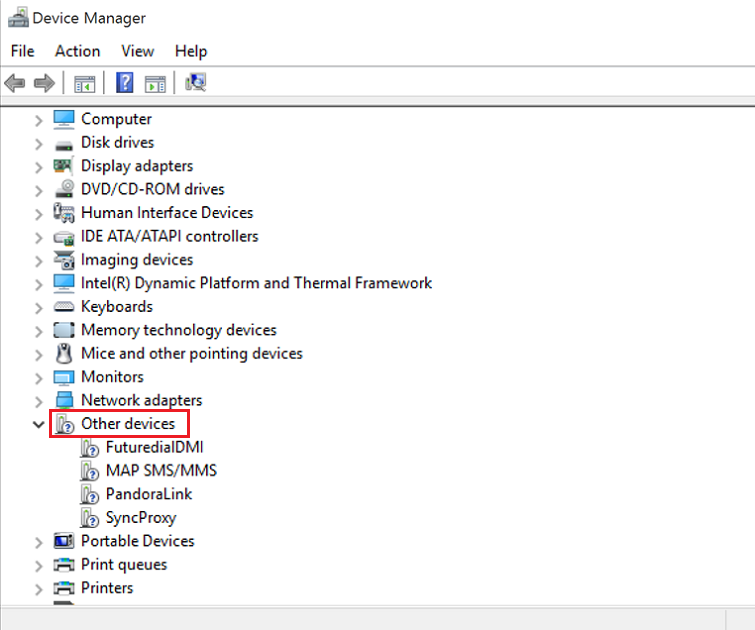Select the FuturedialDMI unknown device

(x=154, y=447)
